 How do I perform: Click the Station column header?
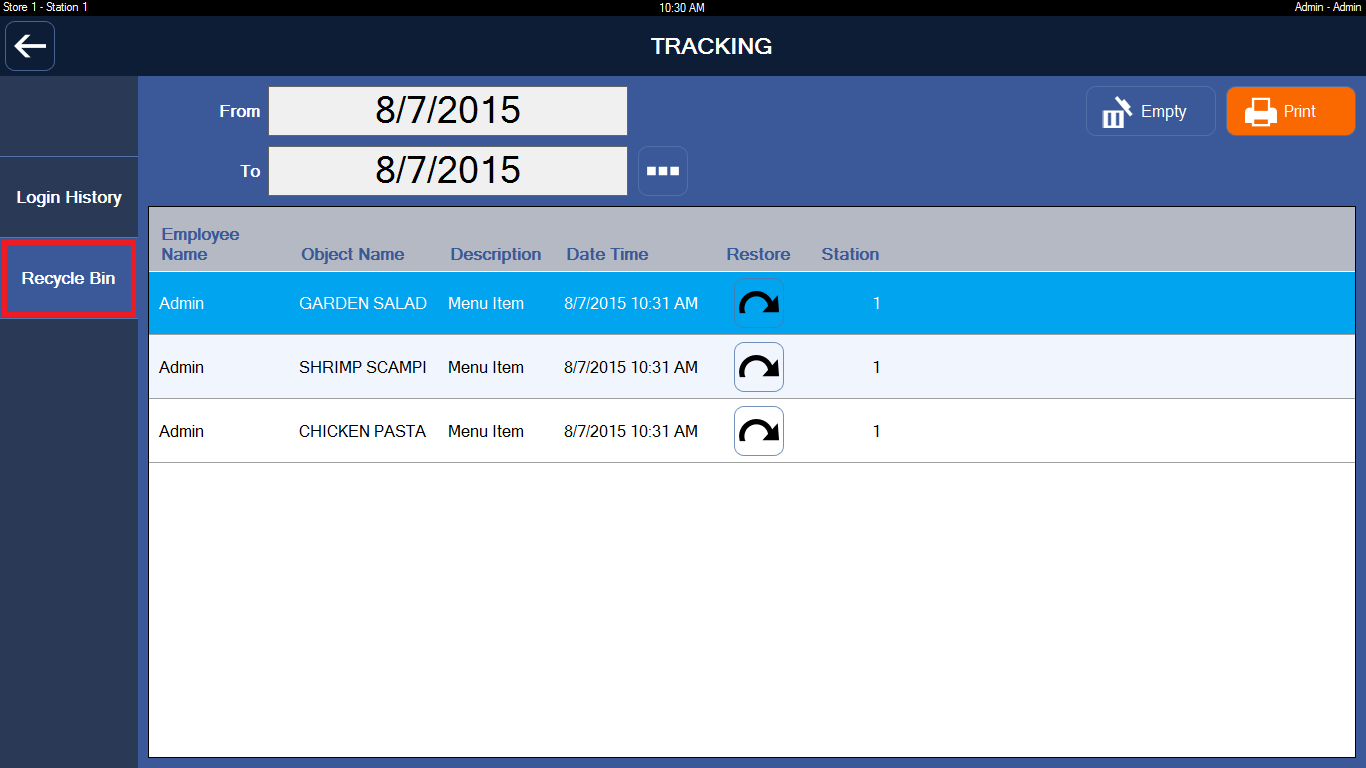[x=850, y=254]
